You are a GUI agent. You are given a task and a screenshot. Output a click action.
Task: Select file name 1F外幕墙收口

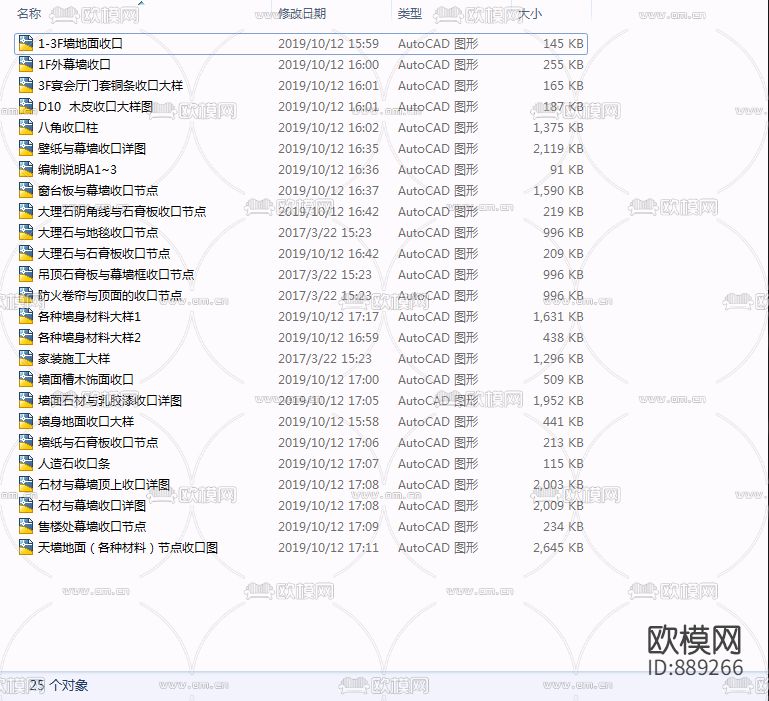click(74, 65)
